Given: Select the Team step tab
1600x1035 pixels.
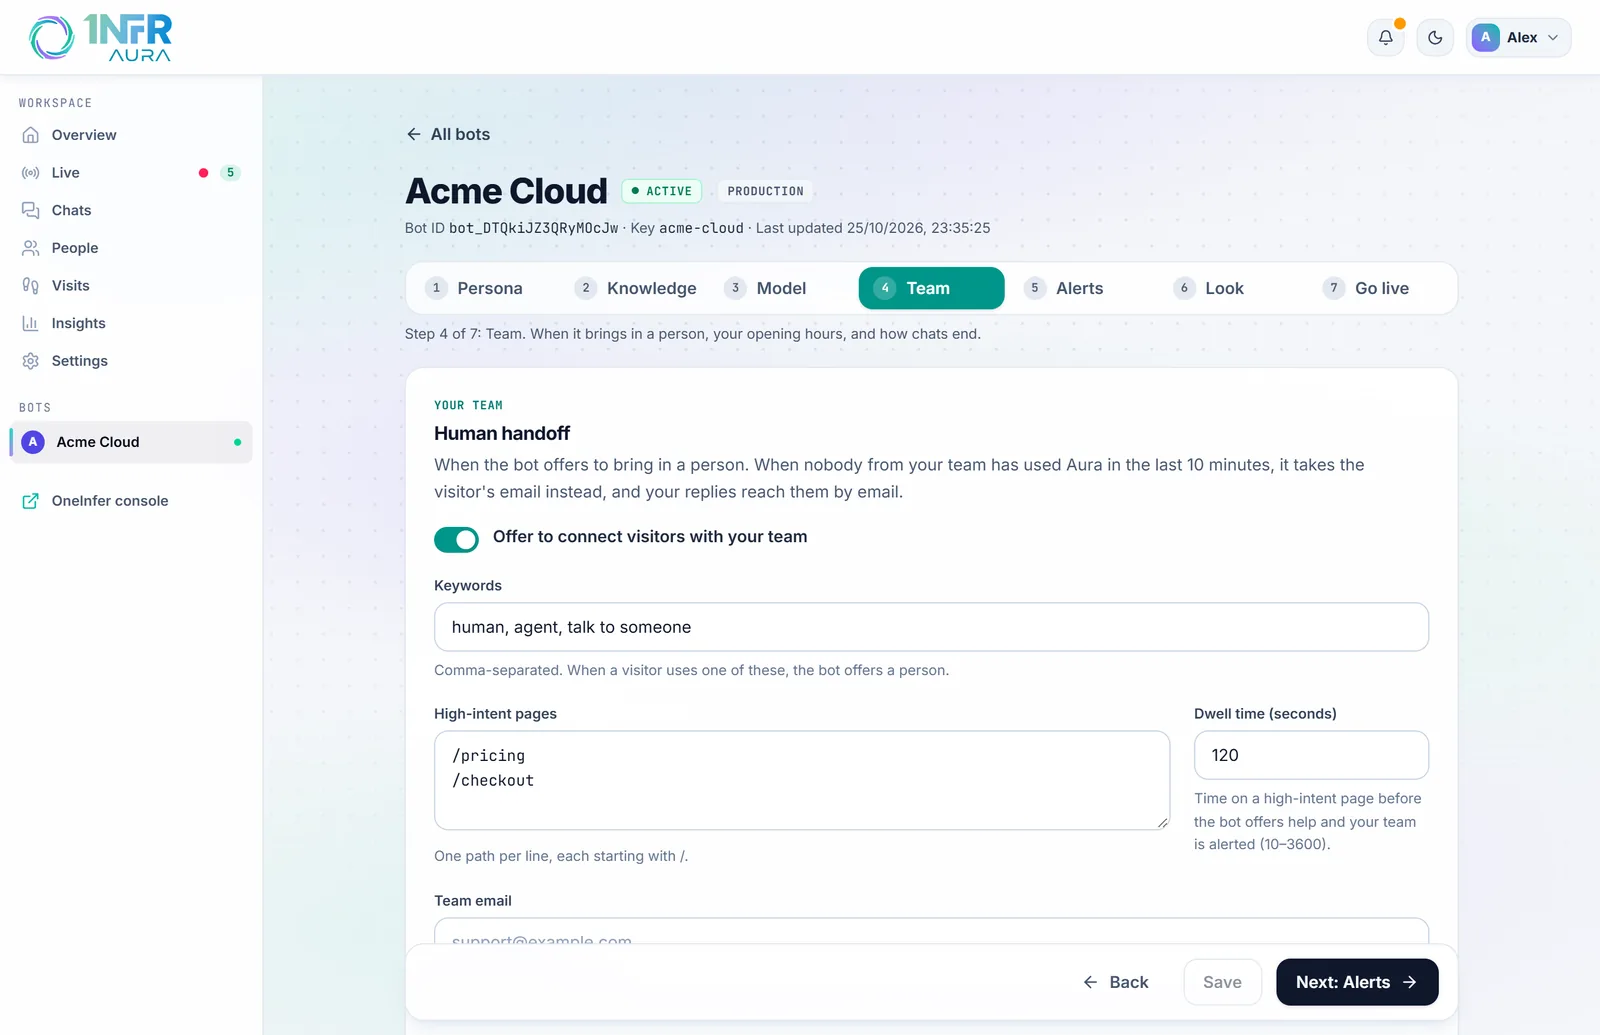Looking at the screenshot, I should tap(931, 288).
